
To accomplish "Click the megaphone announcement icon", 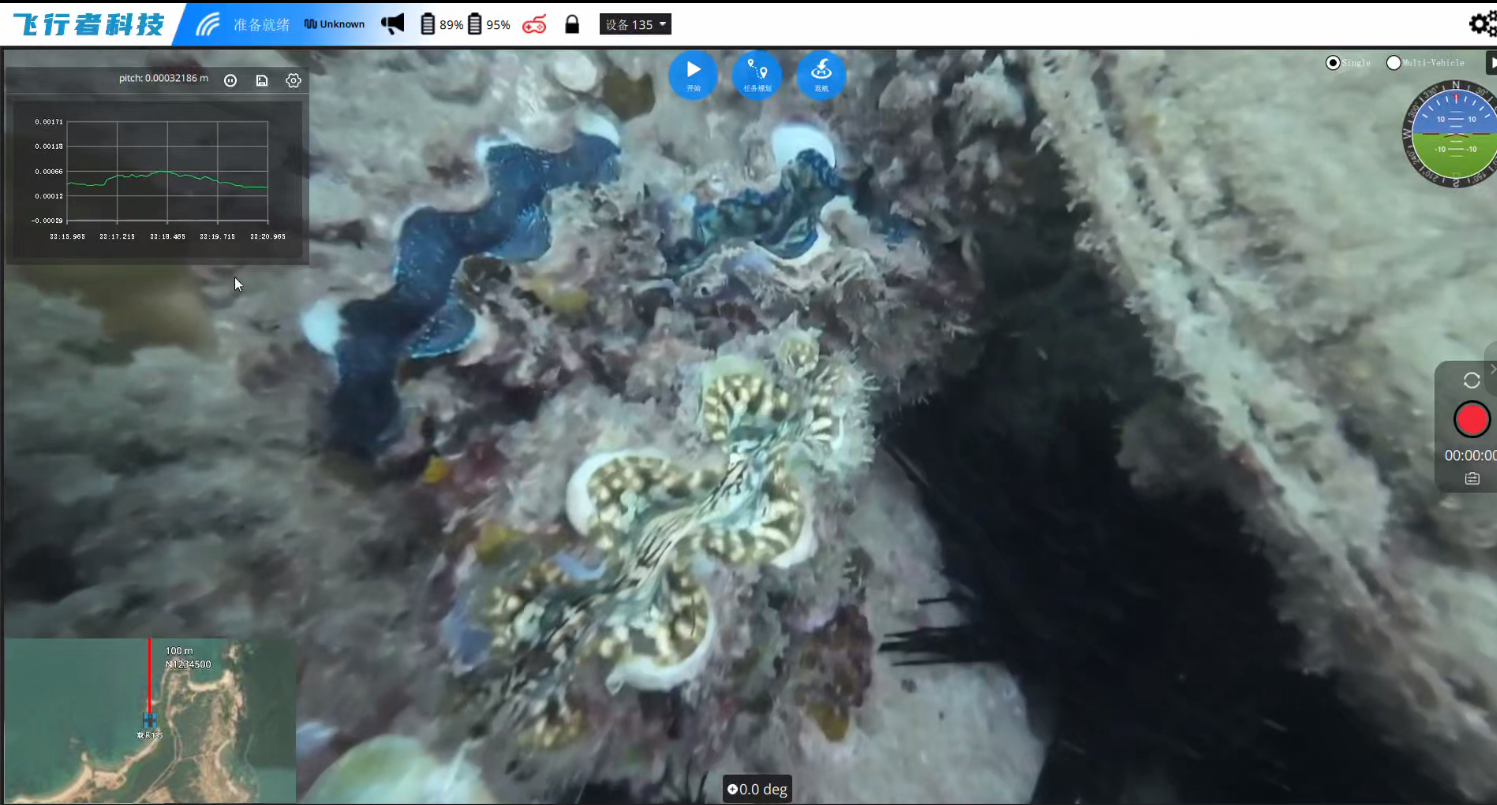I will 393,24.
